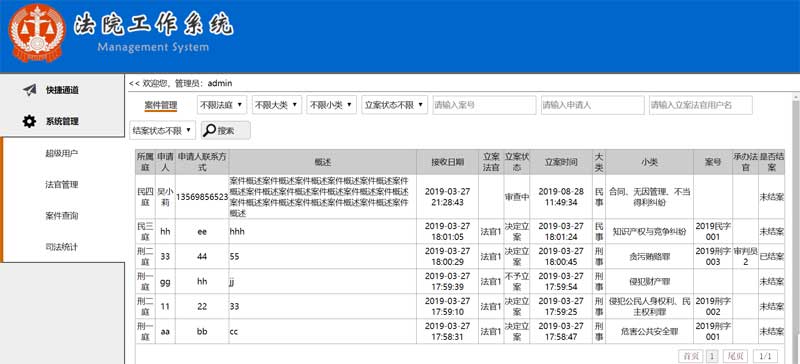Open 法官管理 in the sidebar
The width and height of the screenshot is (800, 364).
coord(62,184)
